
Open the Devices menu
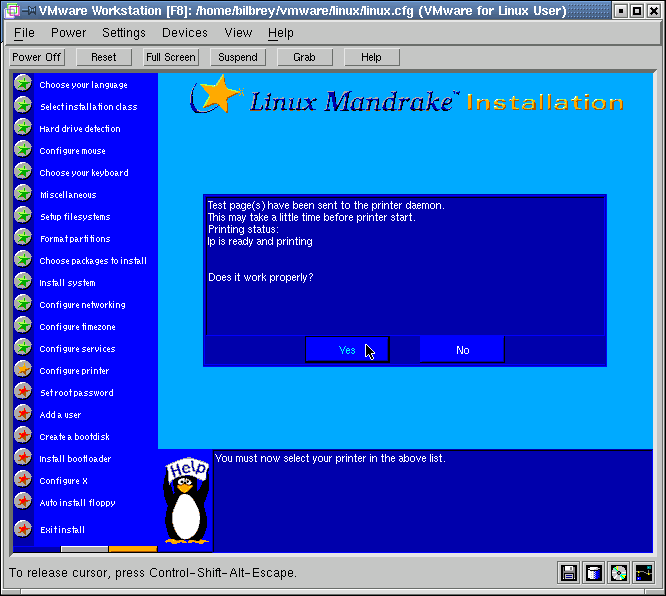point(185,33)
